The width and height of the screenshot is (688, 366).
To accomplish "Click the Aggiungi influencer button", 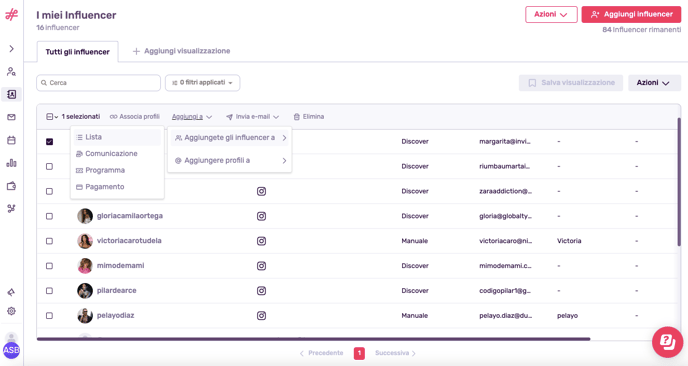I will tap(631, 14).
